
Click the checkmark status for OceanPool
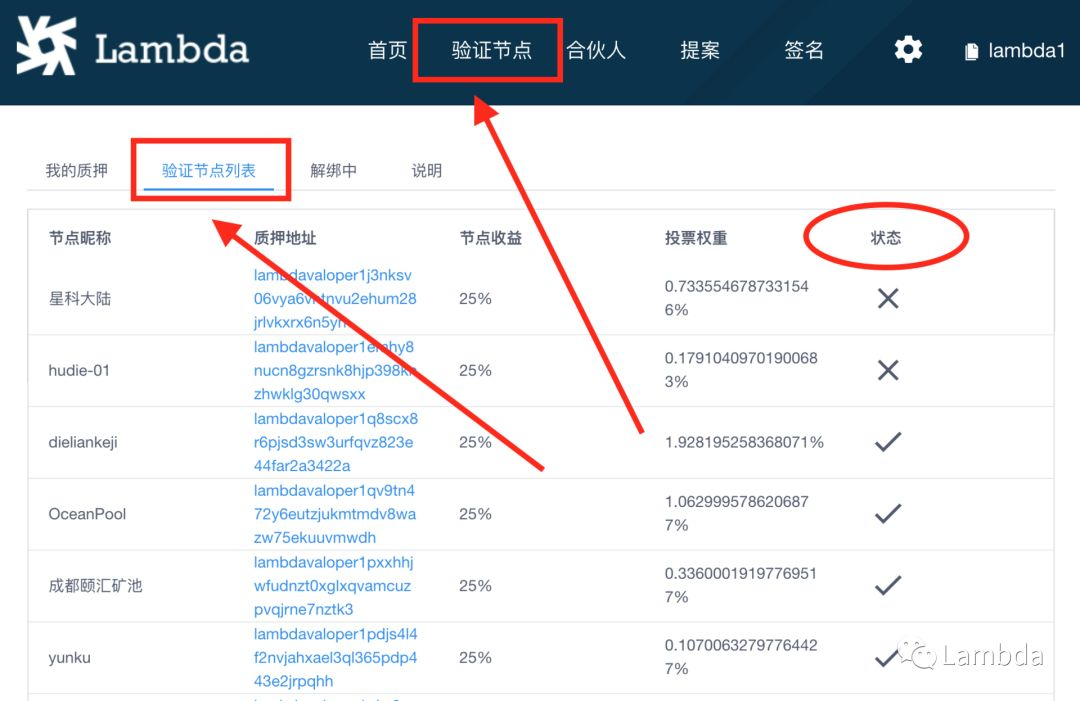click(x=888, y=514)
